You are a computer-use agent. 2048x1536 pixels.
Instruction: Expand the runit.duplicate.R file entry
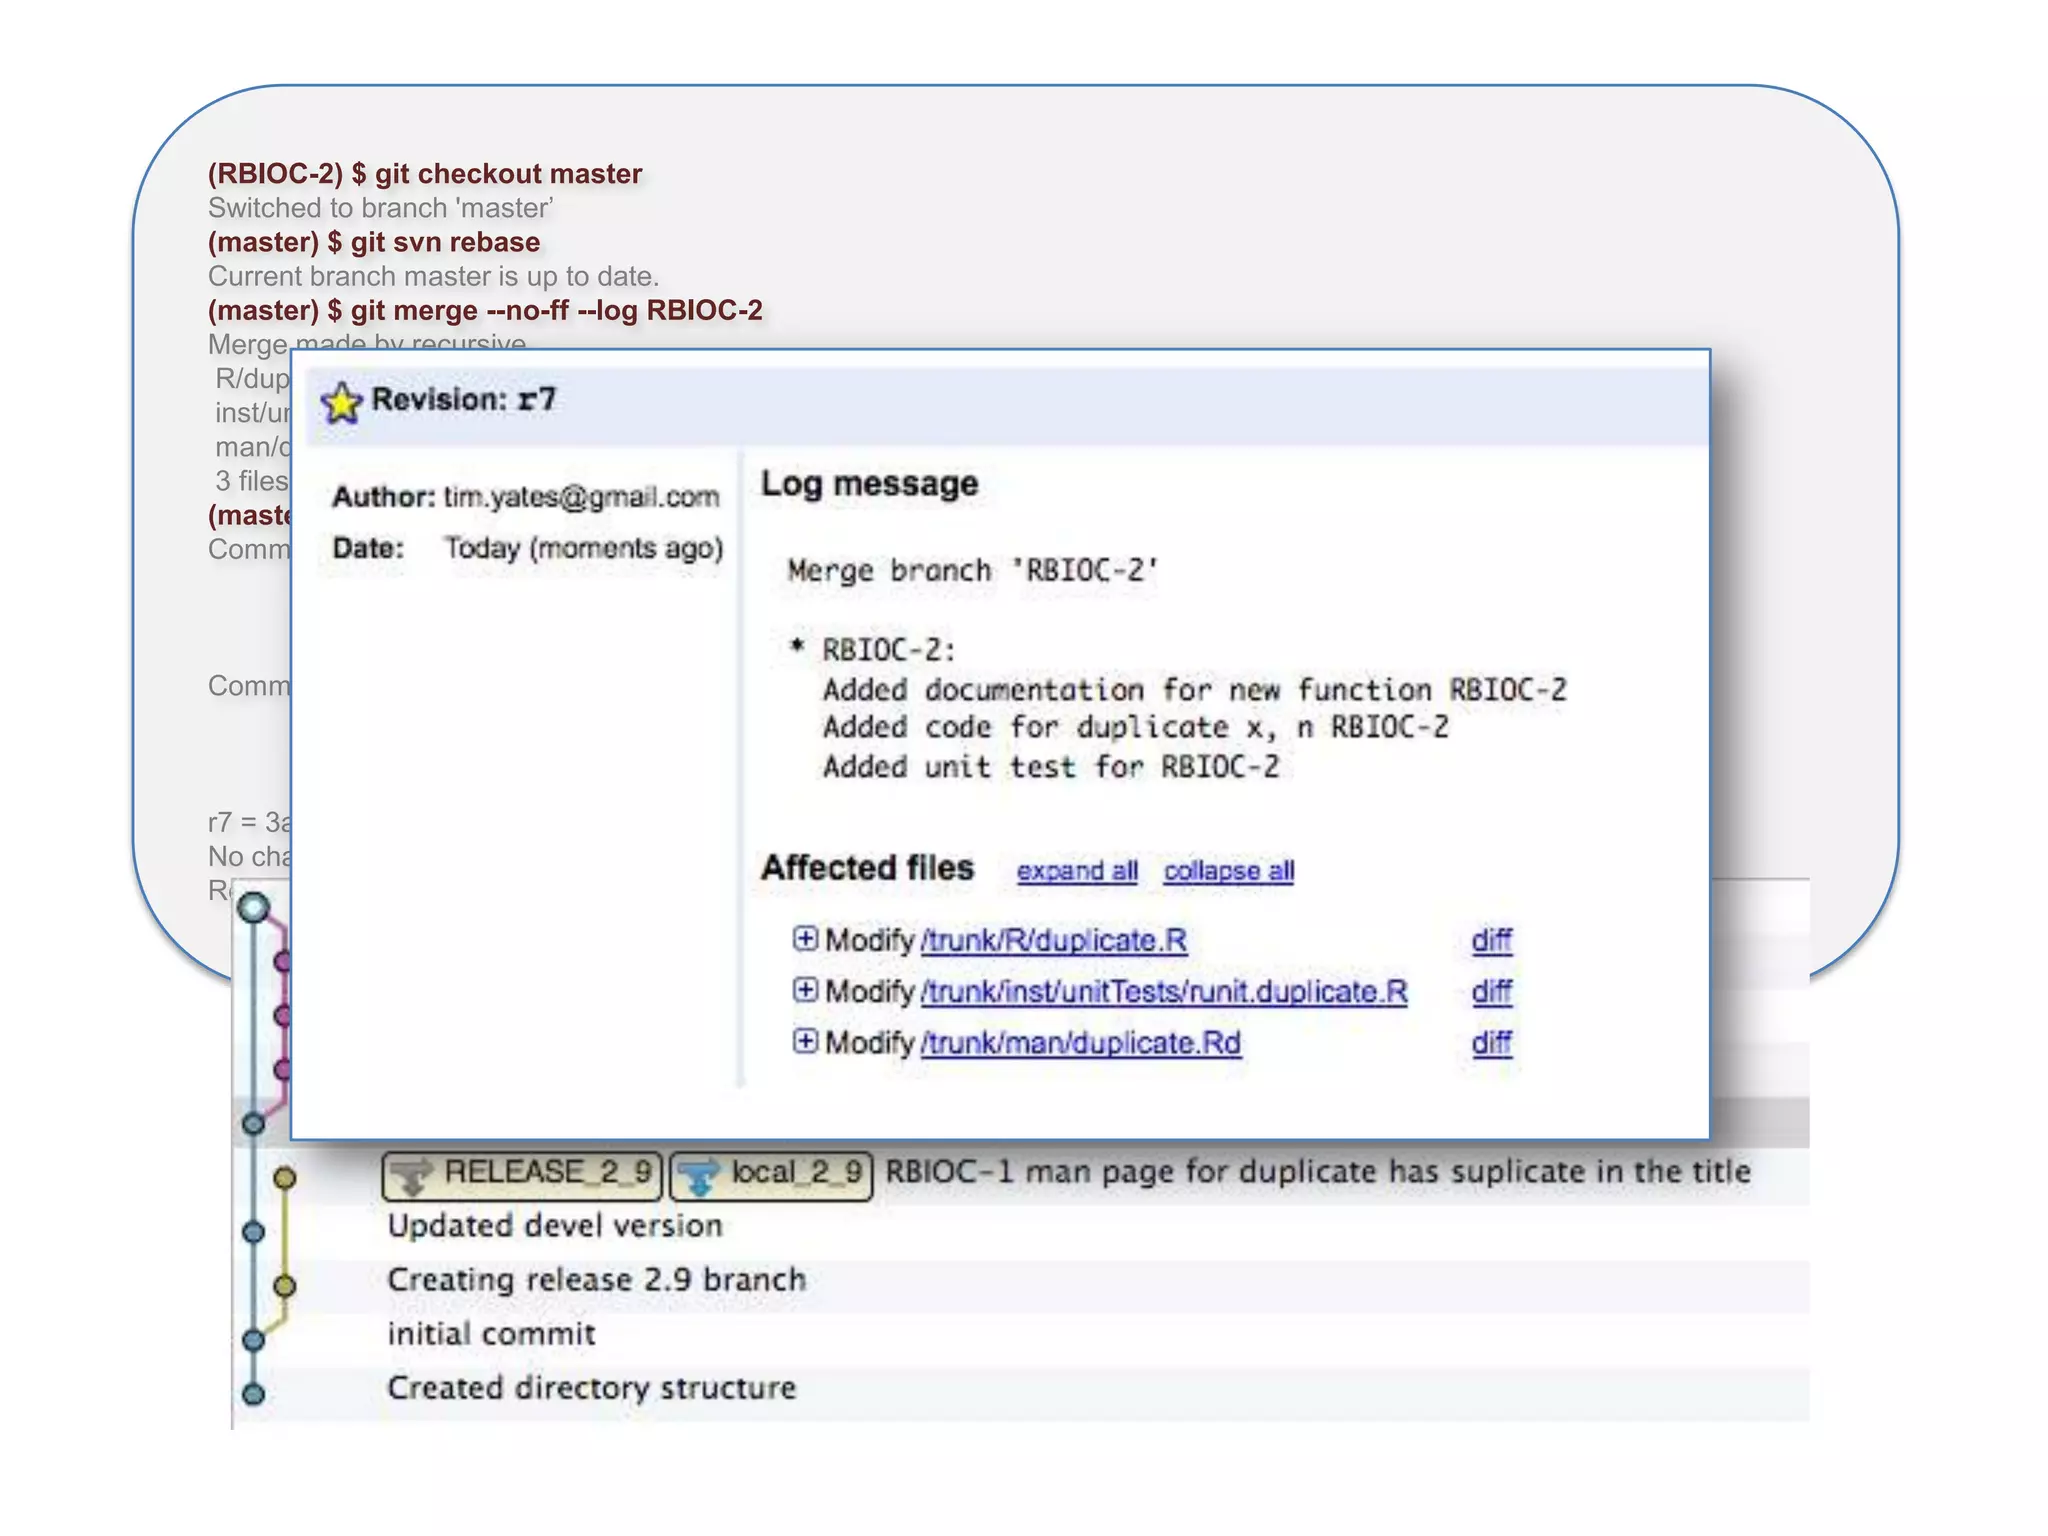805,990
